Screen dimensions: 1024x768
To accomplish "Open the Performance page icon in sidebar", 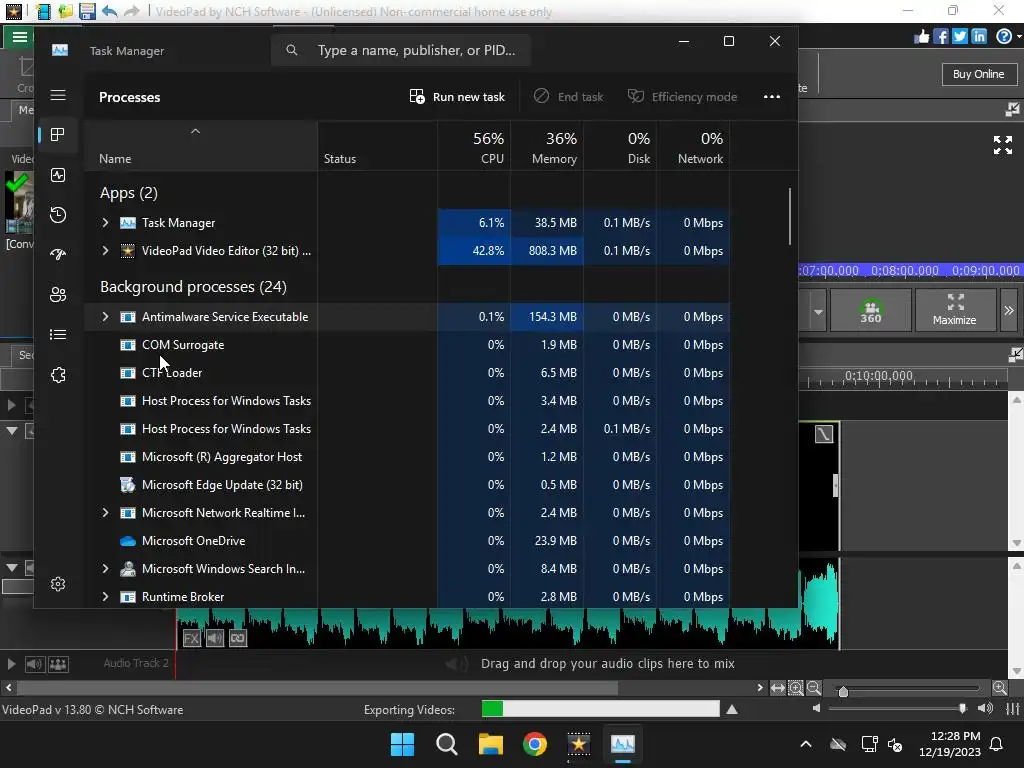I will (x=58, y=175).
